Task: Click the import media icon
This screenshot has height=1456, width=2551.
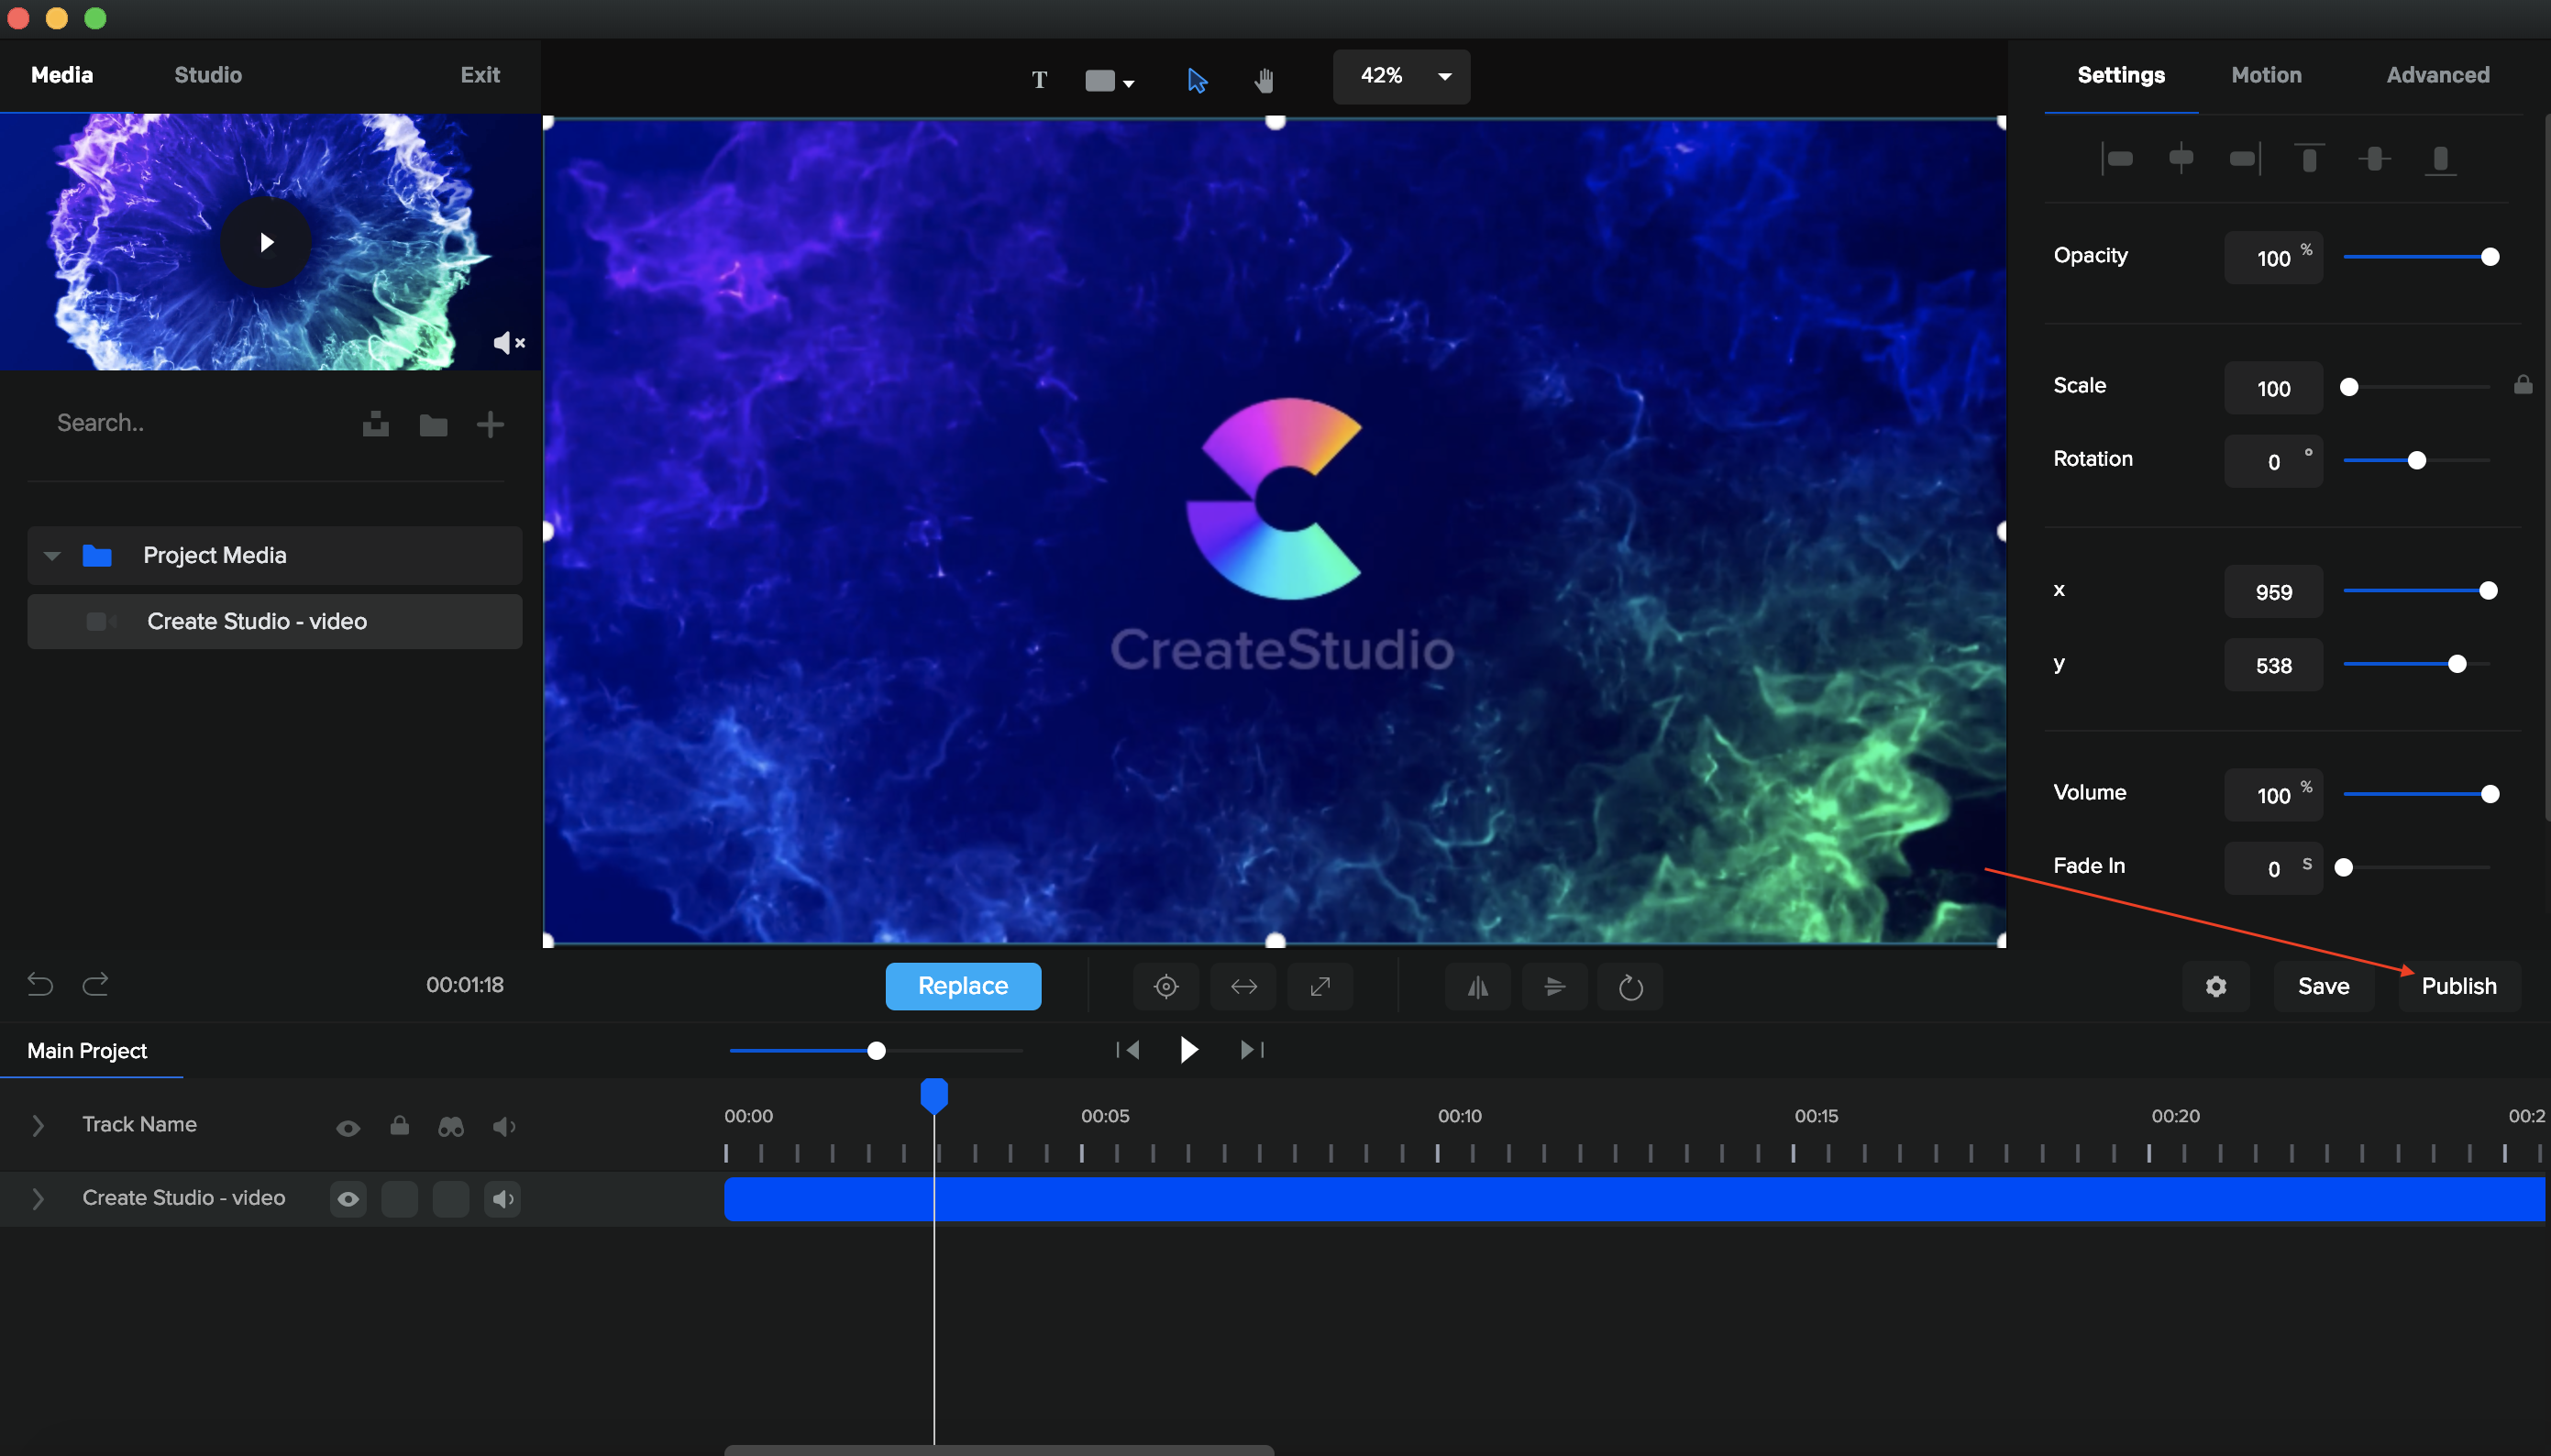Action: (x=375, y=424)
